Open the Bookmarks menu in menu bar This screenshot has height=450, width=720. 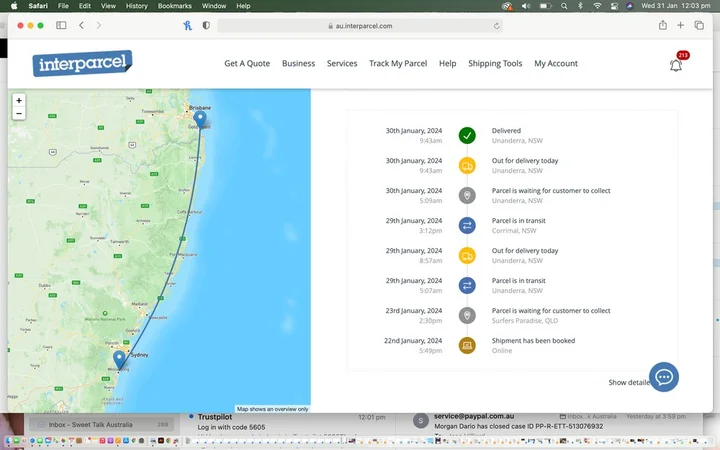(174, 6)
